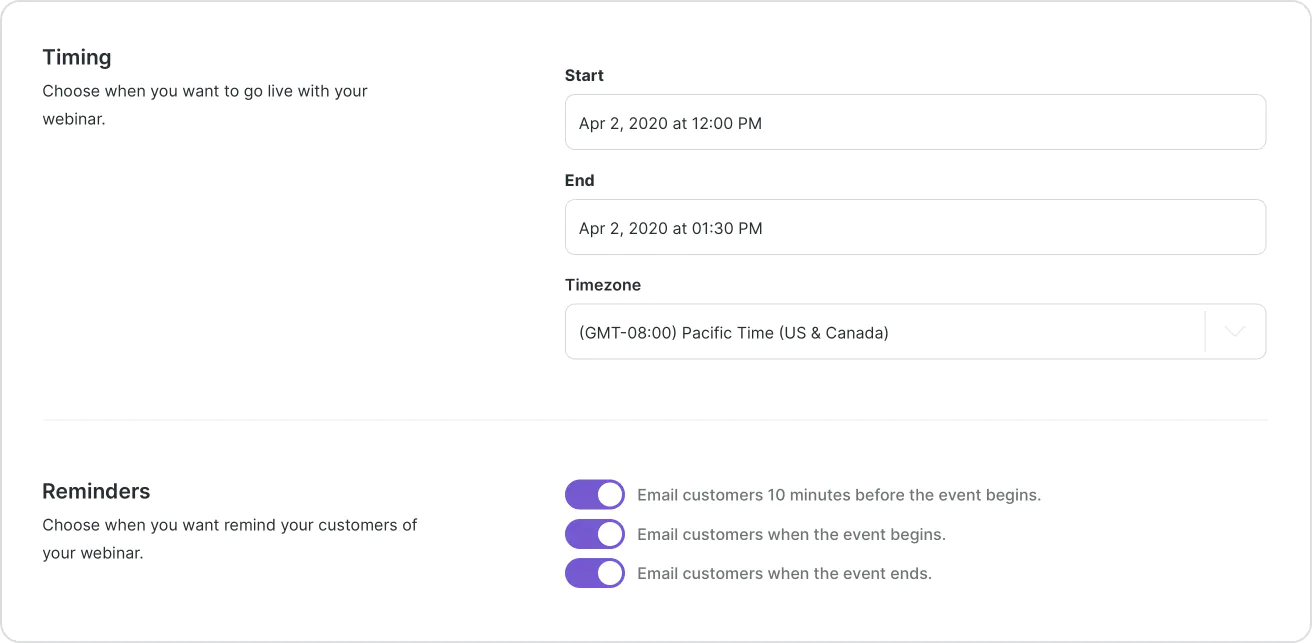This screenshot has height=643, width=1312.
Task: Click the divider area between Timing and Reminders
Action: point(654,421)
